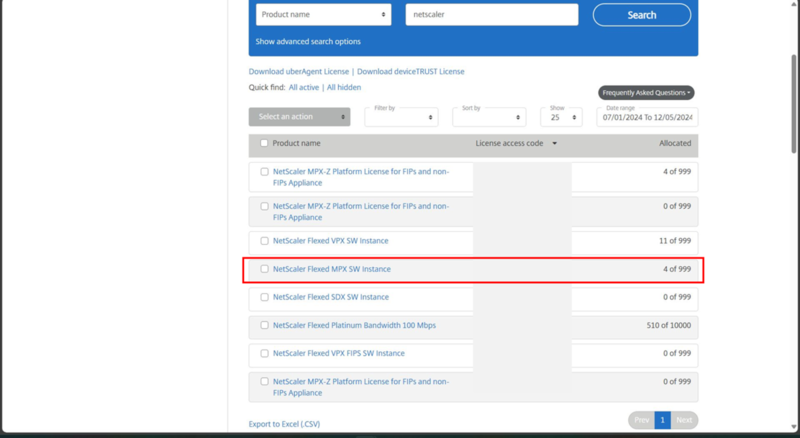The width and height of the screenshot is (800, 438).
Task: Click the scrollbar down arrow
Action: coord(794,427)
